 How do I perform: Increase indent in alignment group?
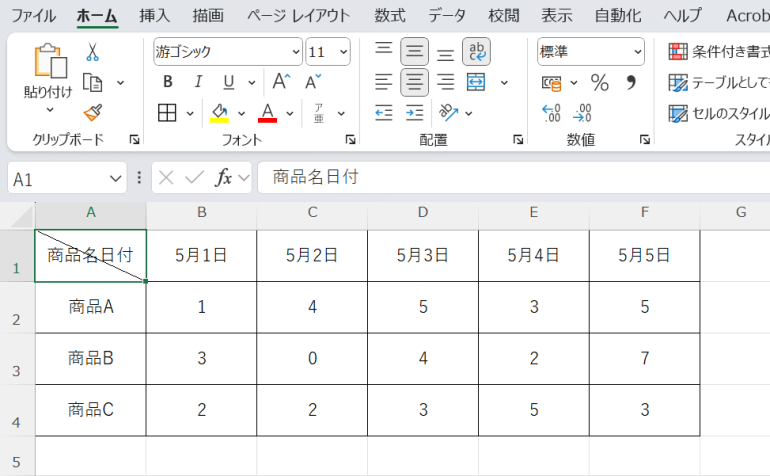414,113
